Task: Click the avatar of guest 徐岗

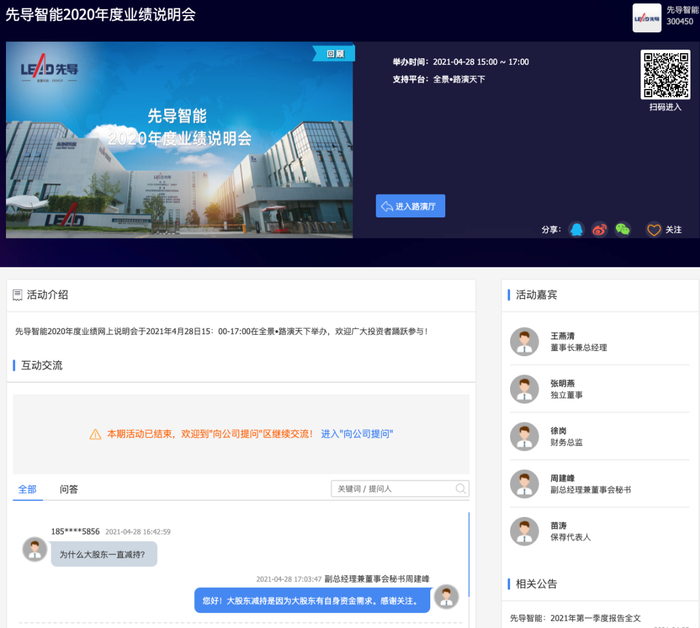Action: (x=525, y=436)
